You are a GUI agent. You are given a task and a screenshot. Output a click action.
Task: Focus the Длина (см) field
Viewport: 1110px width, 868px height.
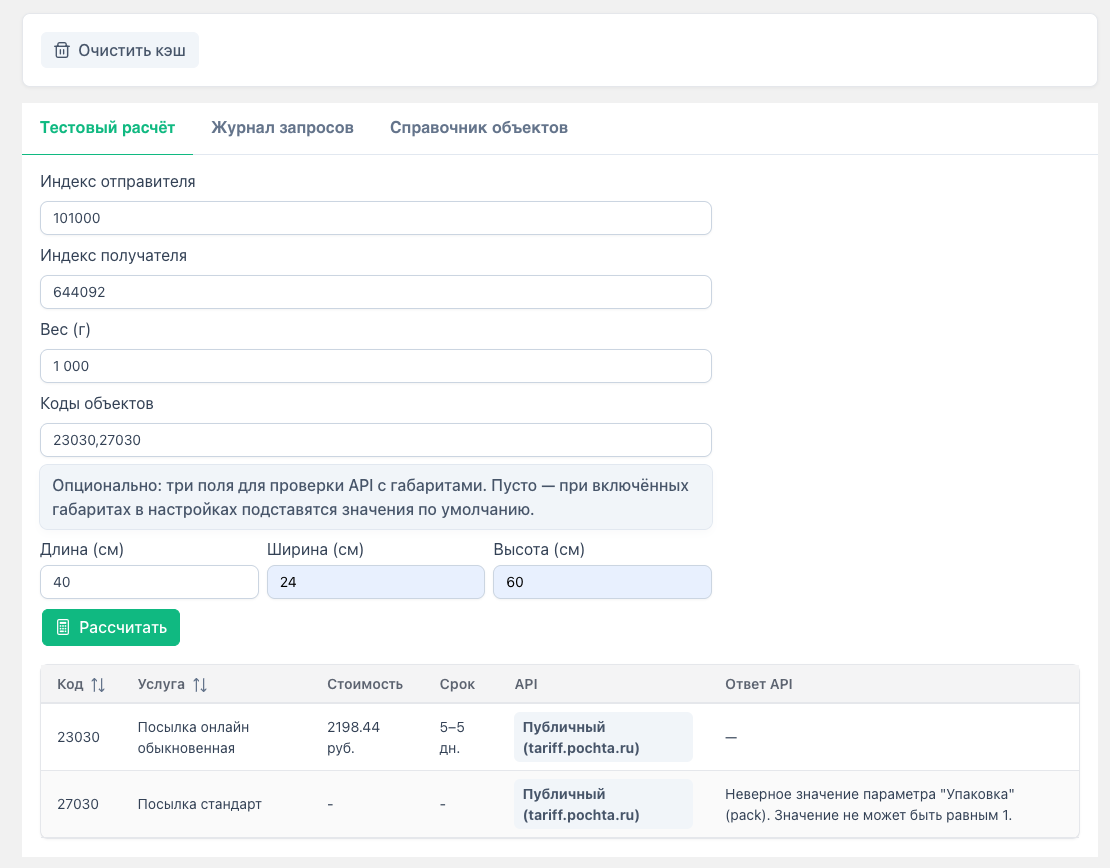point(149,582)
